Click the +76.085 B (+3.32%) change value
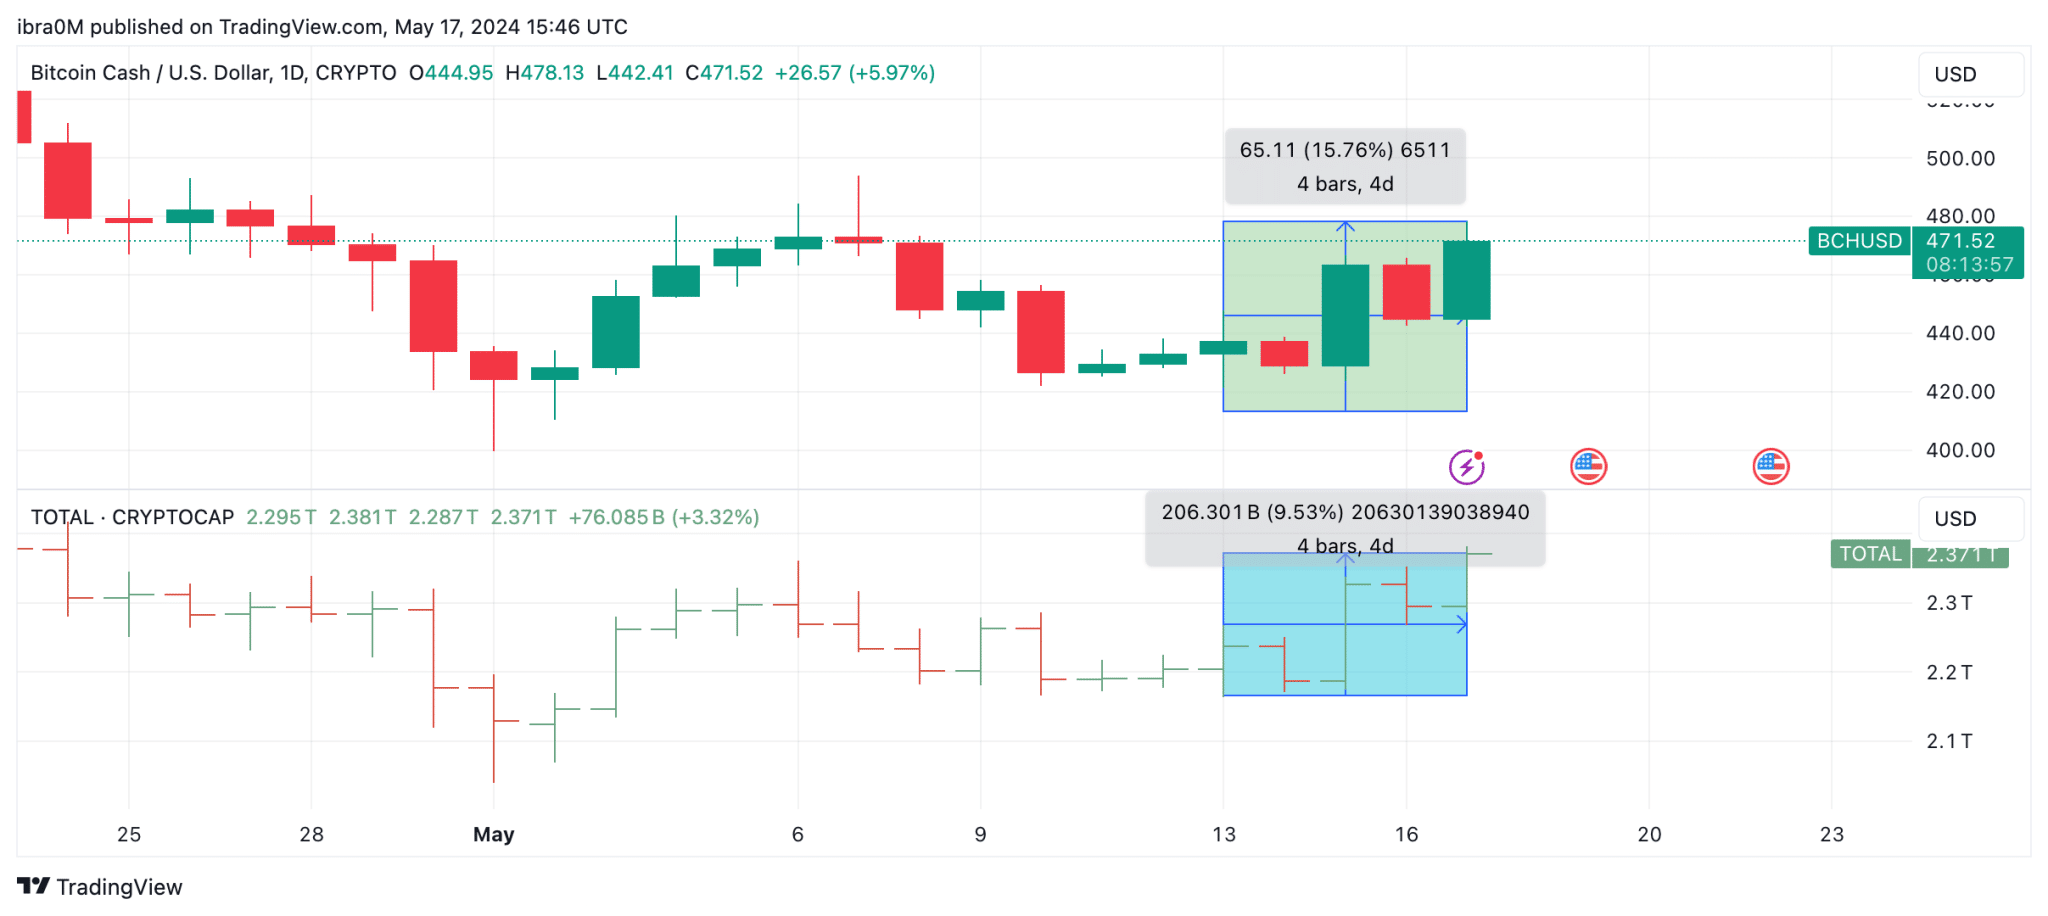2048x916 pixels. click(664, 517)
